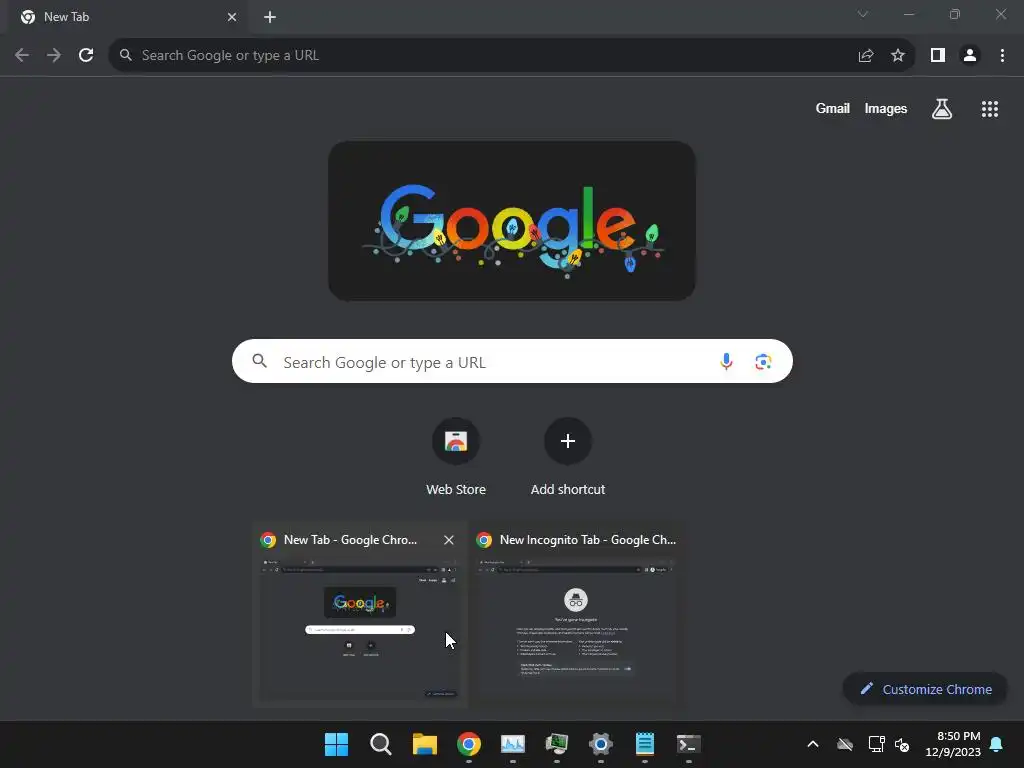
Task: Select New Incognito Tab window preview
Action: (x=577, y=614)
